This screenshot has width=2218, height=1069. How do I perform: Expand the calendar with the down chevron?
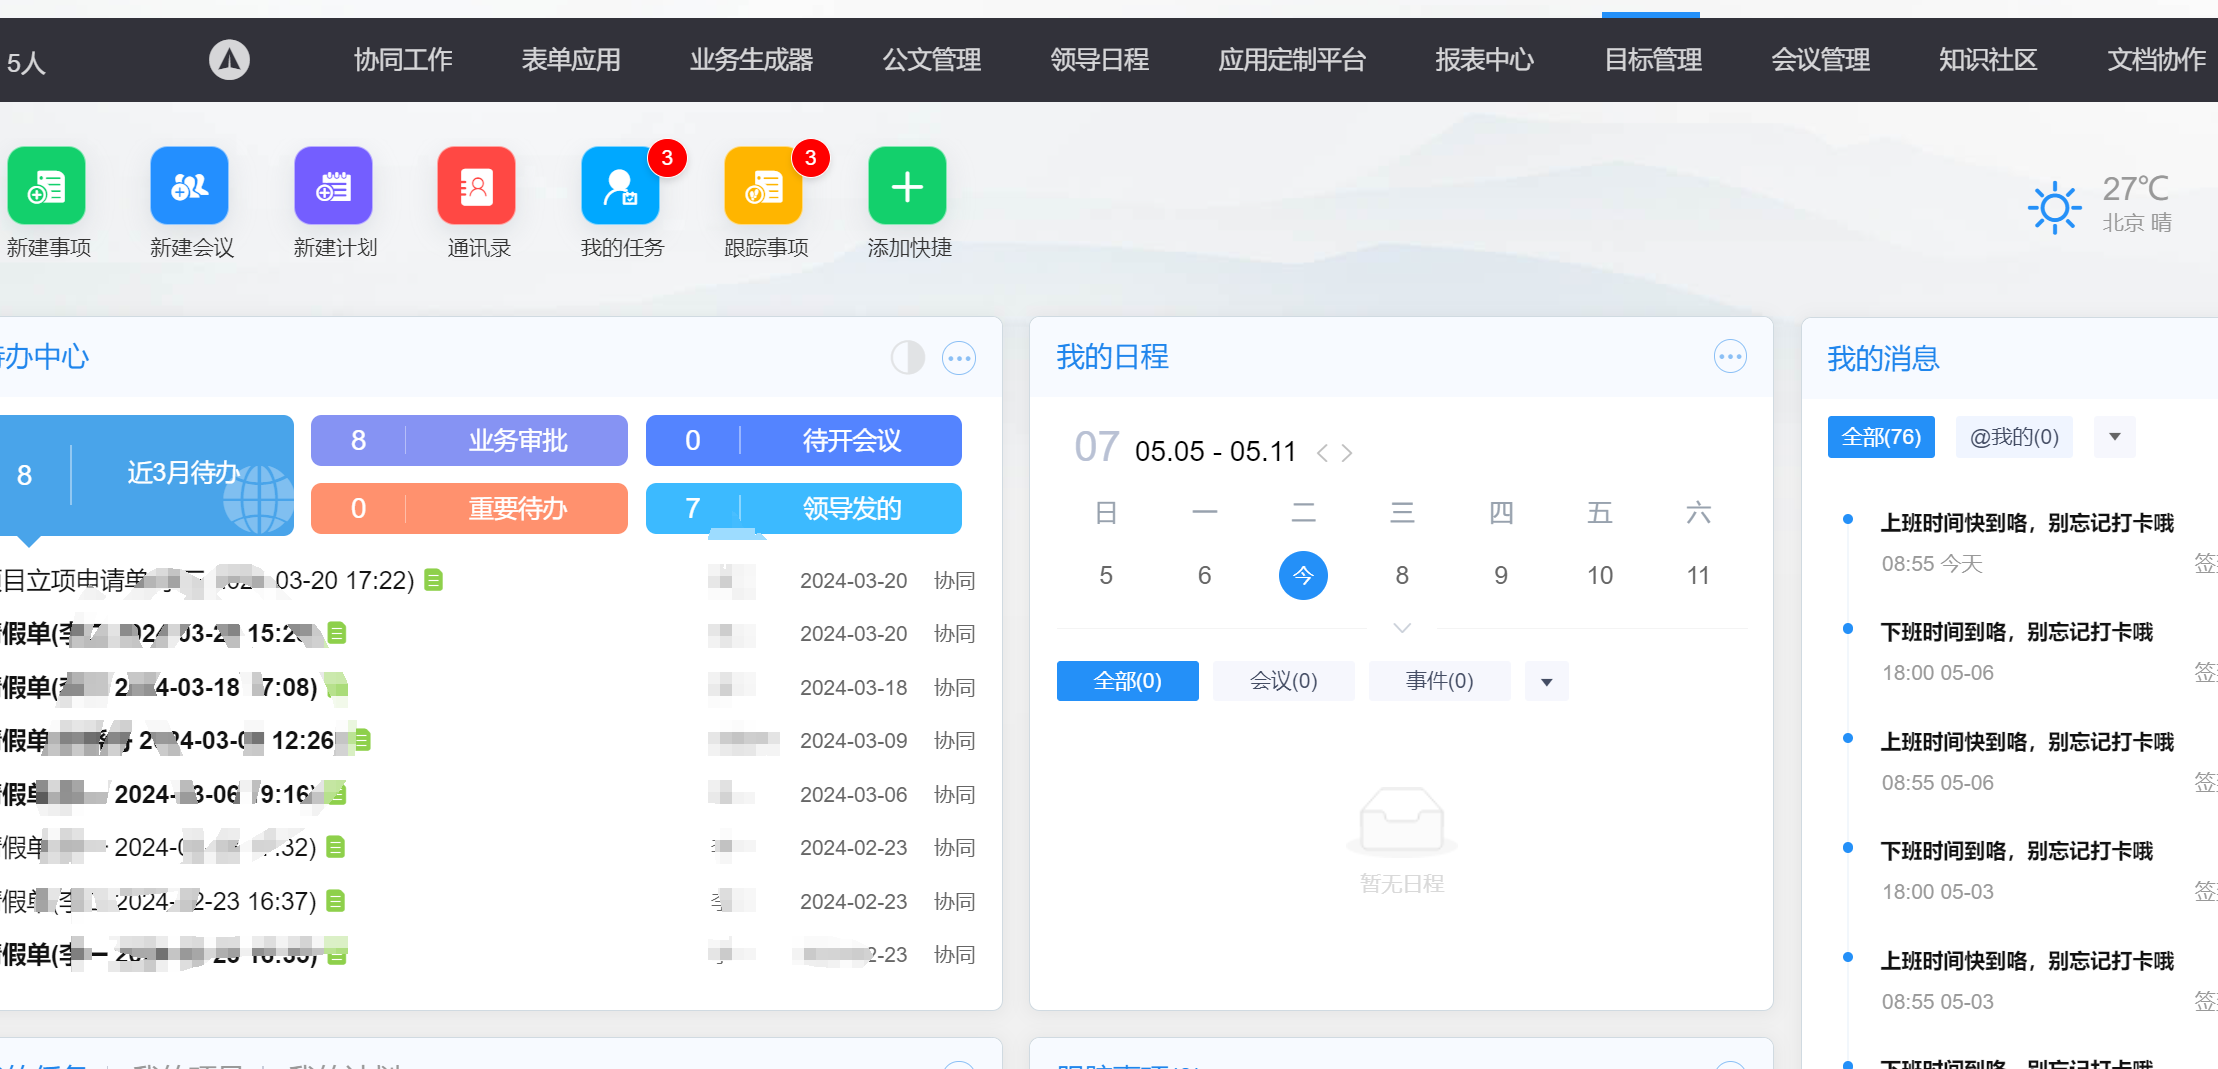[1402, 628]
